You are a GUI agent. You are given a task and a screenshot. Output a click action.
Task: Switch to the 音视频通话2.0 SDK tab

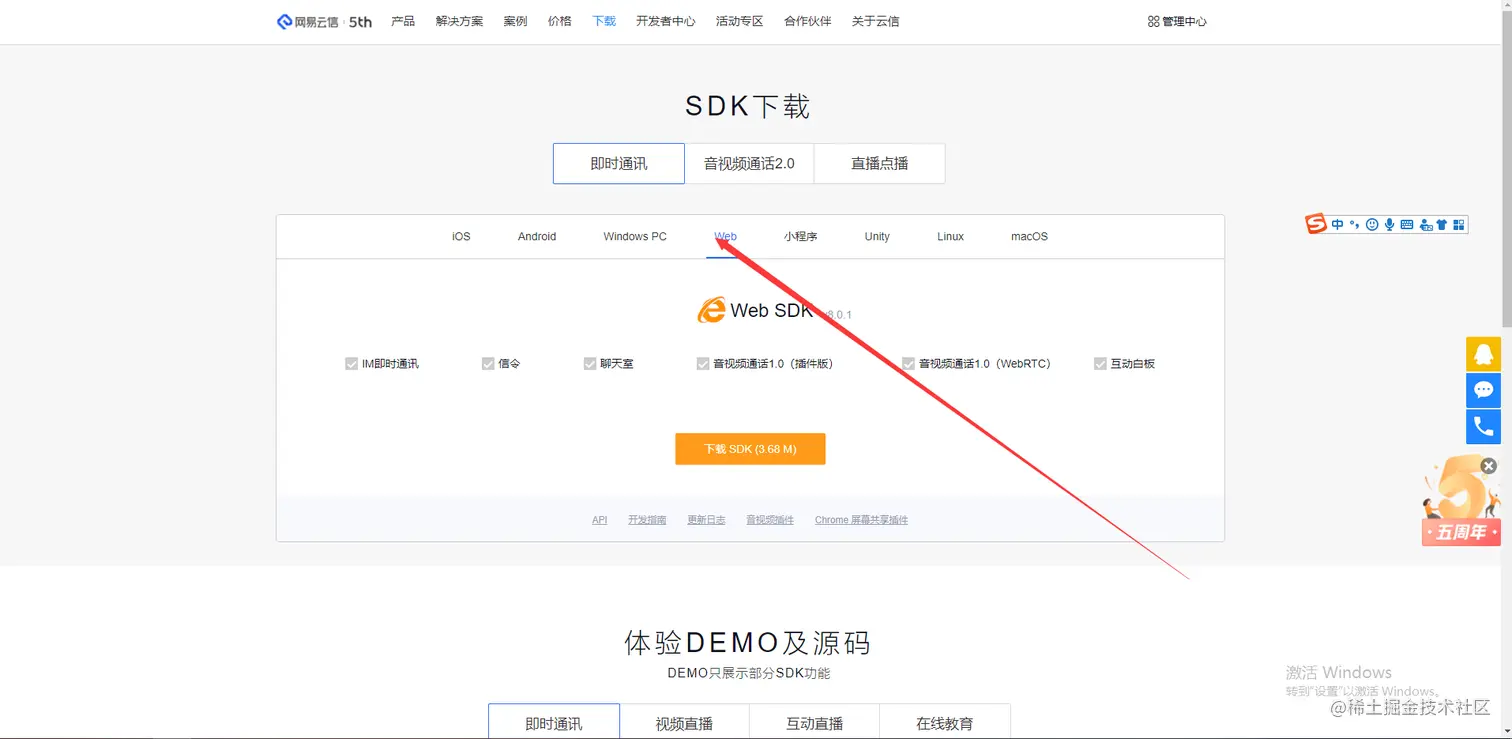[x=749, y=164]
